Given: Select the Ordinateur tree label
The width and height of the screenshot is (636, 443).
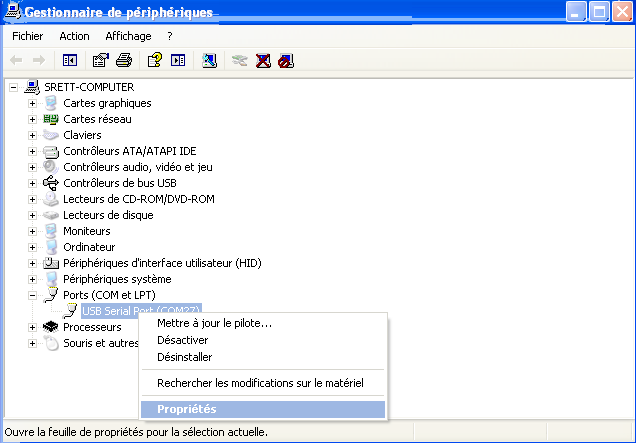Looking at the screenshot, I should tap(89, 247).
